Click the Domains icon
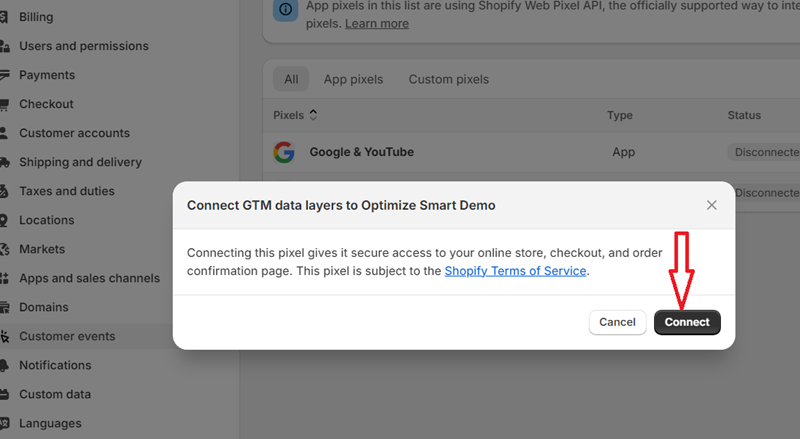Viewport: 800px width, 439px height. (4, 308)
